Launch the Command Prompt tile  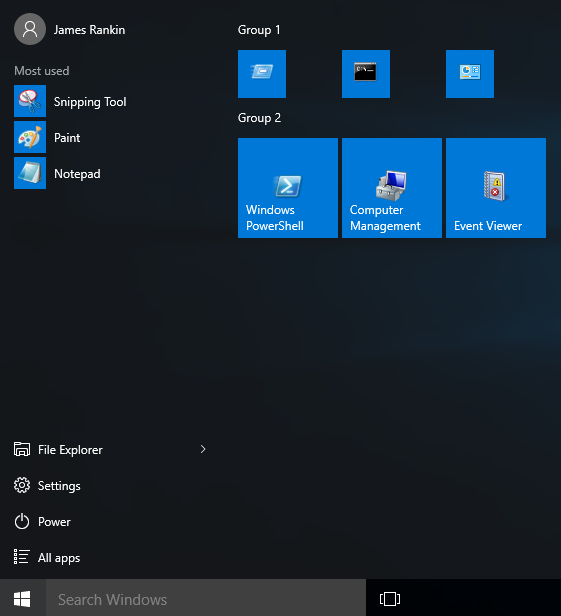click(x=366, y=74)
